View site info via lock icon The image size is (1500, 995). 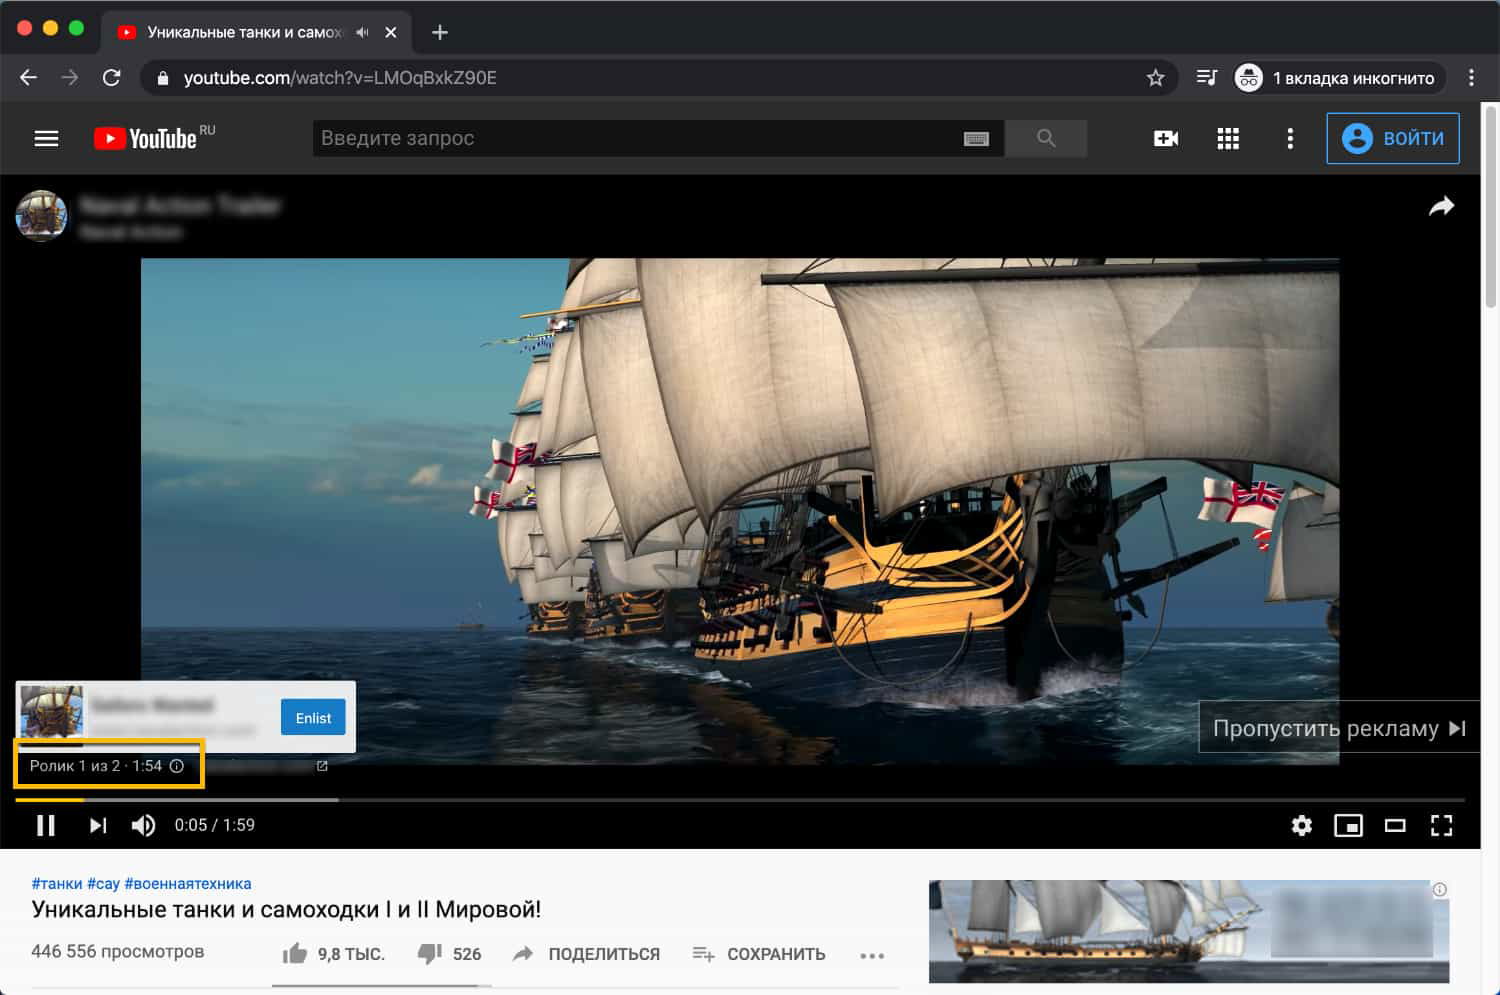(163, 78)
